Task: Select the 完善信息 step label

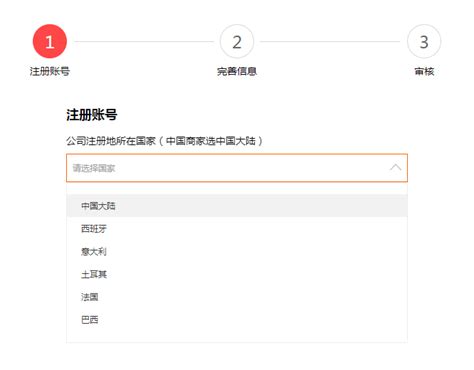Action: [x=237, y=71]
